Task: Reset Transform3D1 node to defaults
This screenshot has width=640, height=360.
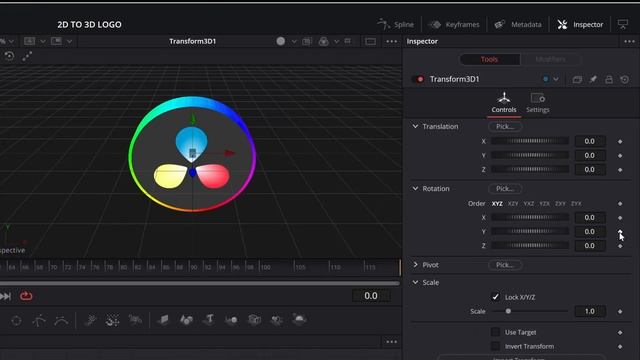Action: click(x=624, y=80)
